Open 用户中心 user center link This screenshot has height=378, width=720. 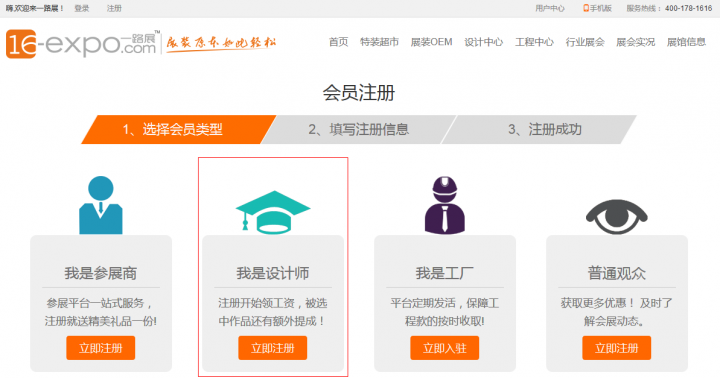tap(550, 8)
